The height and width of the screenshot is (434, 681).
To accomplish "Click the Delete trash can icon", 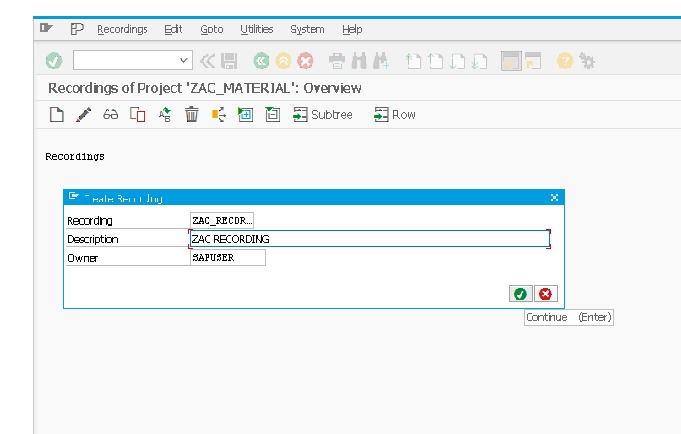I will click(192, 115).
